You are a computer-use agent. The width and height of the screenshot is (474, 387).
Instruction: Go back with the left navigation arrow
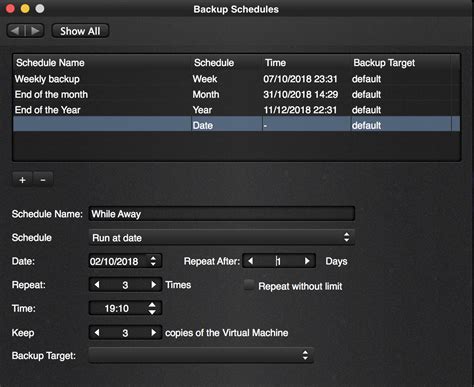(x=16, y=31)
